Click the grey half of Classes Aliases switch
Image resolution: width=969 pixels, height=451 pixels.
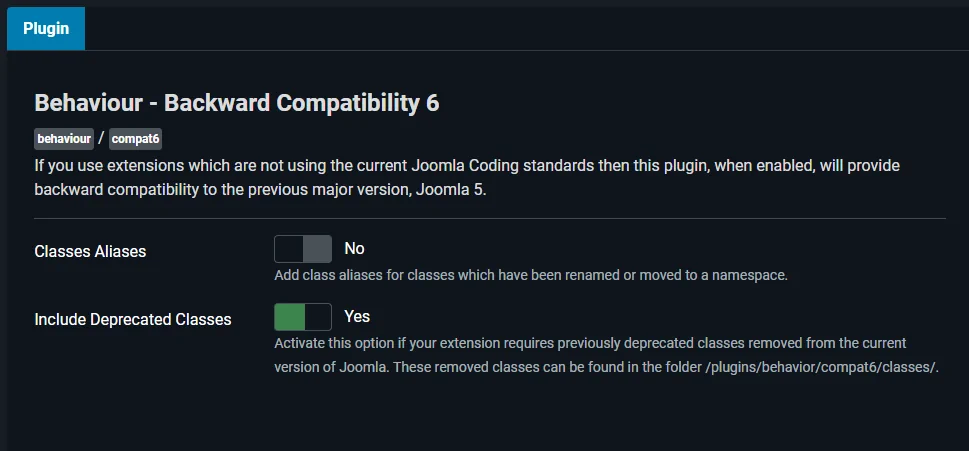pyautogui.click(x=317, y=249)
